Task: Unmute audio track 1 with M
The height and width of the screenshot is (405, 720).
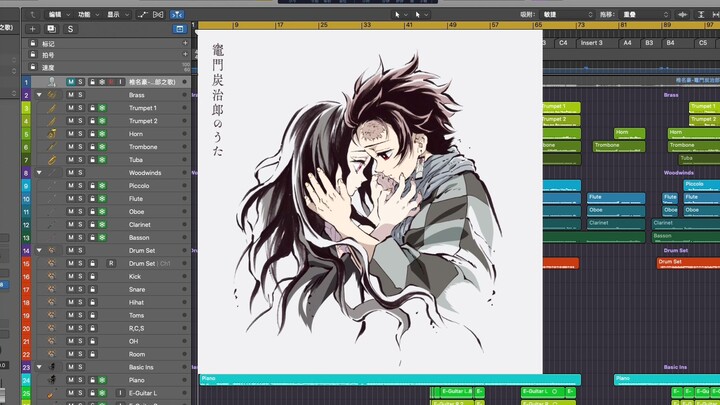Action: [71, 82]
